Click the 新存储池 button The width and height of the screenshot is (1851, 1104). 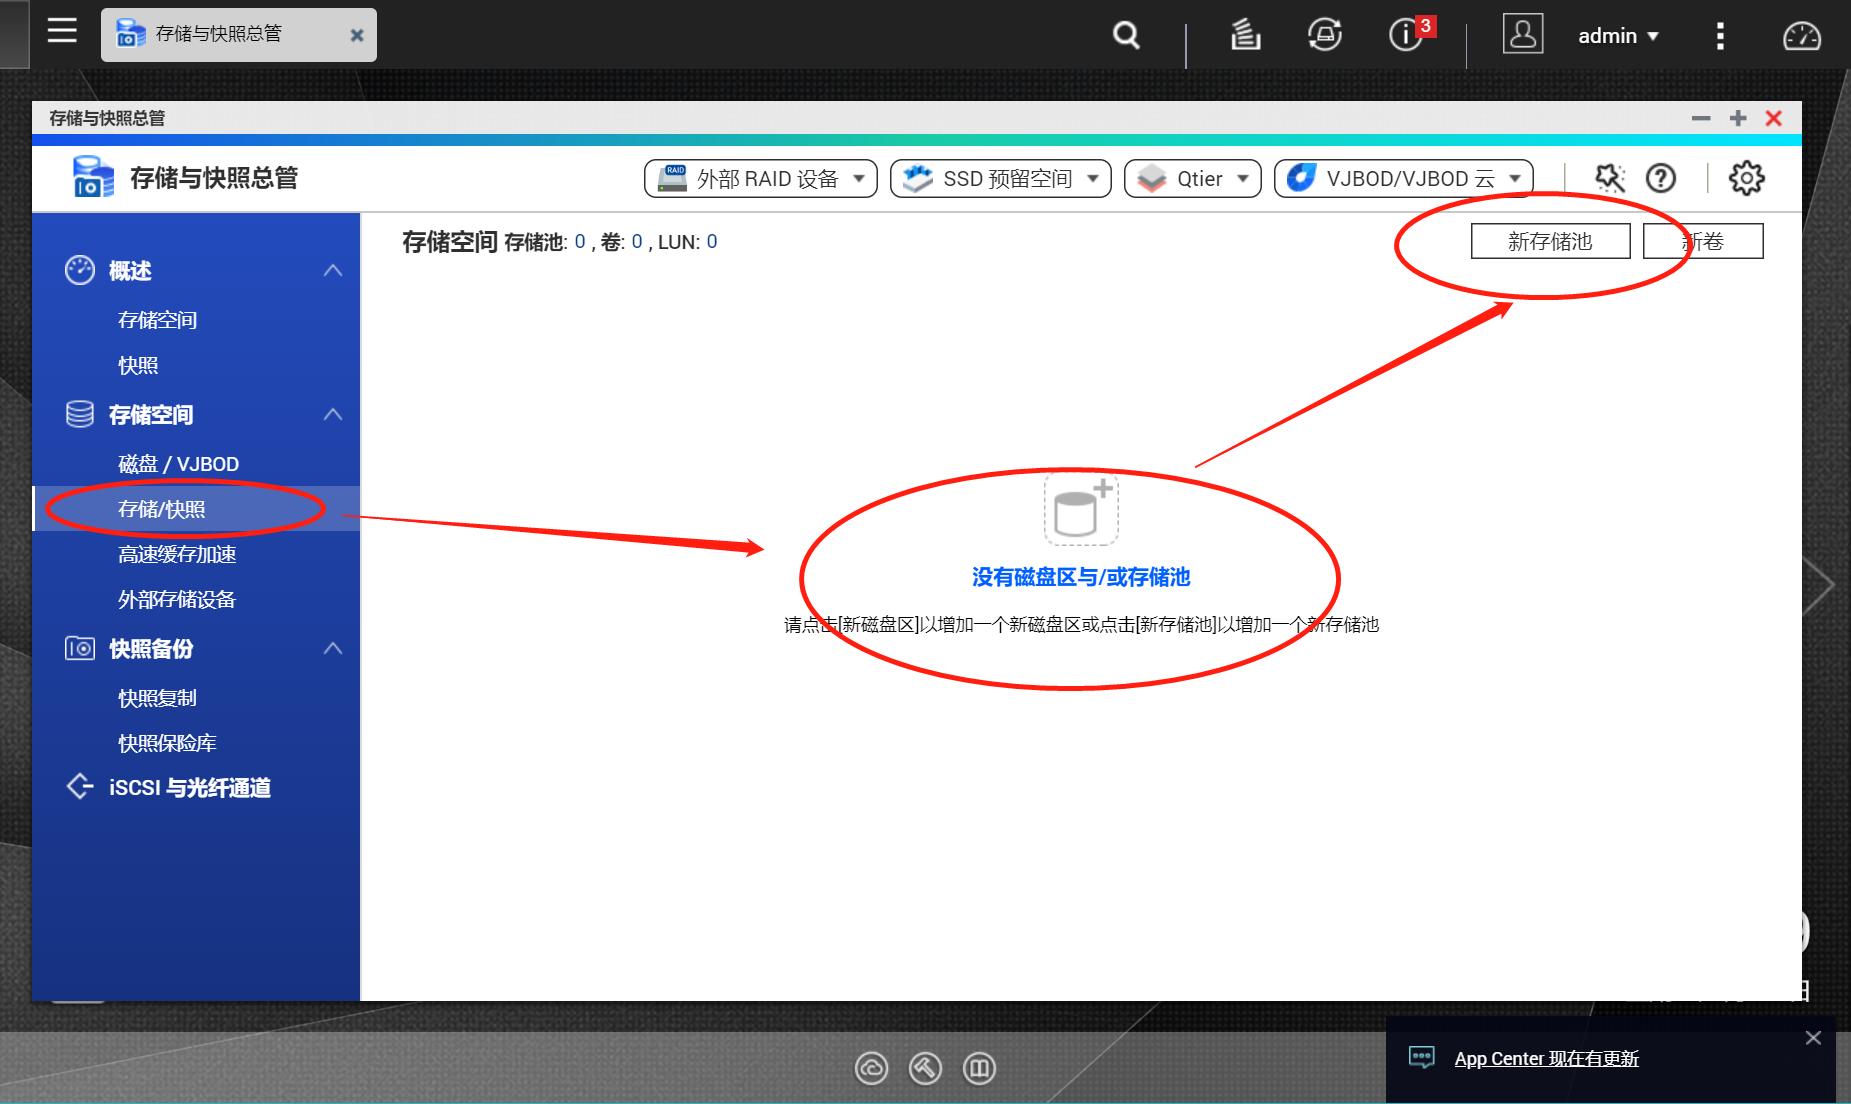1550,240
